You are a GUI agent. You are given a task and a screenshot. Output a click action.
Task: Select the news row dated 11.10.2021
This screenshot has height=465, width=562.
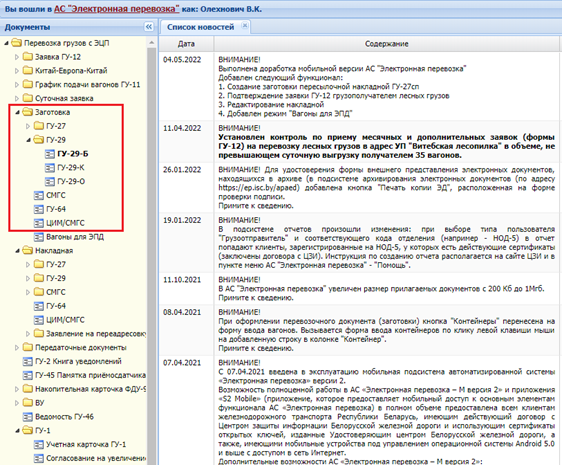(359, 289)
